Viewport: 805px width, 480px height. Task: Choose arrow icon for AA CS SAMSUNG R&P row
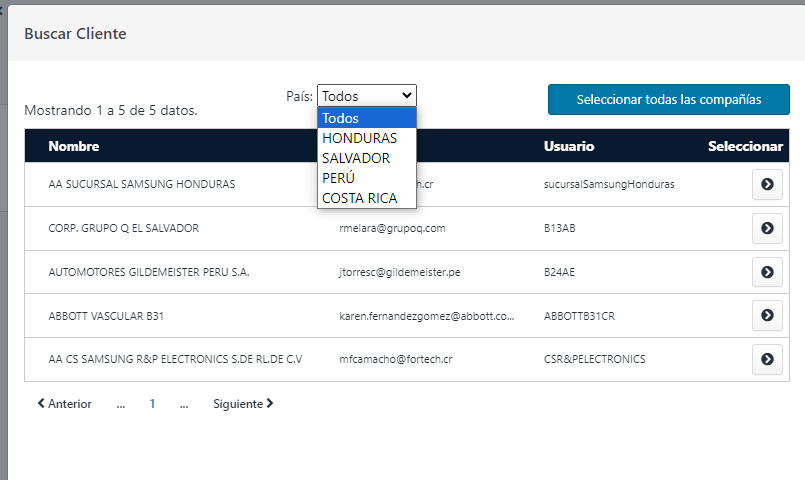[x=767, y=359]
